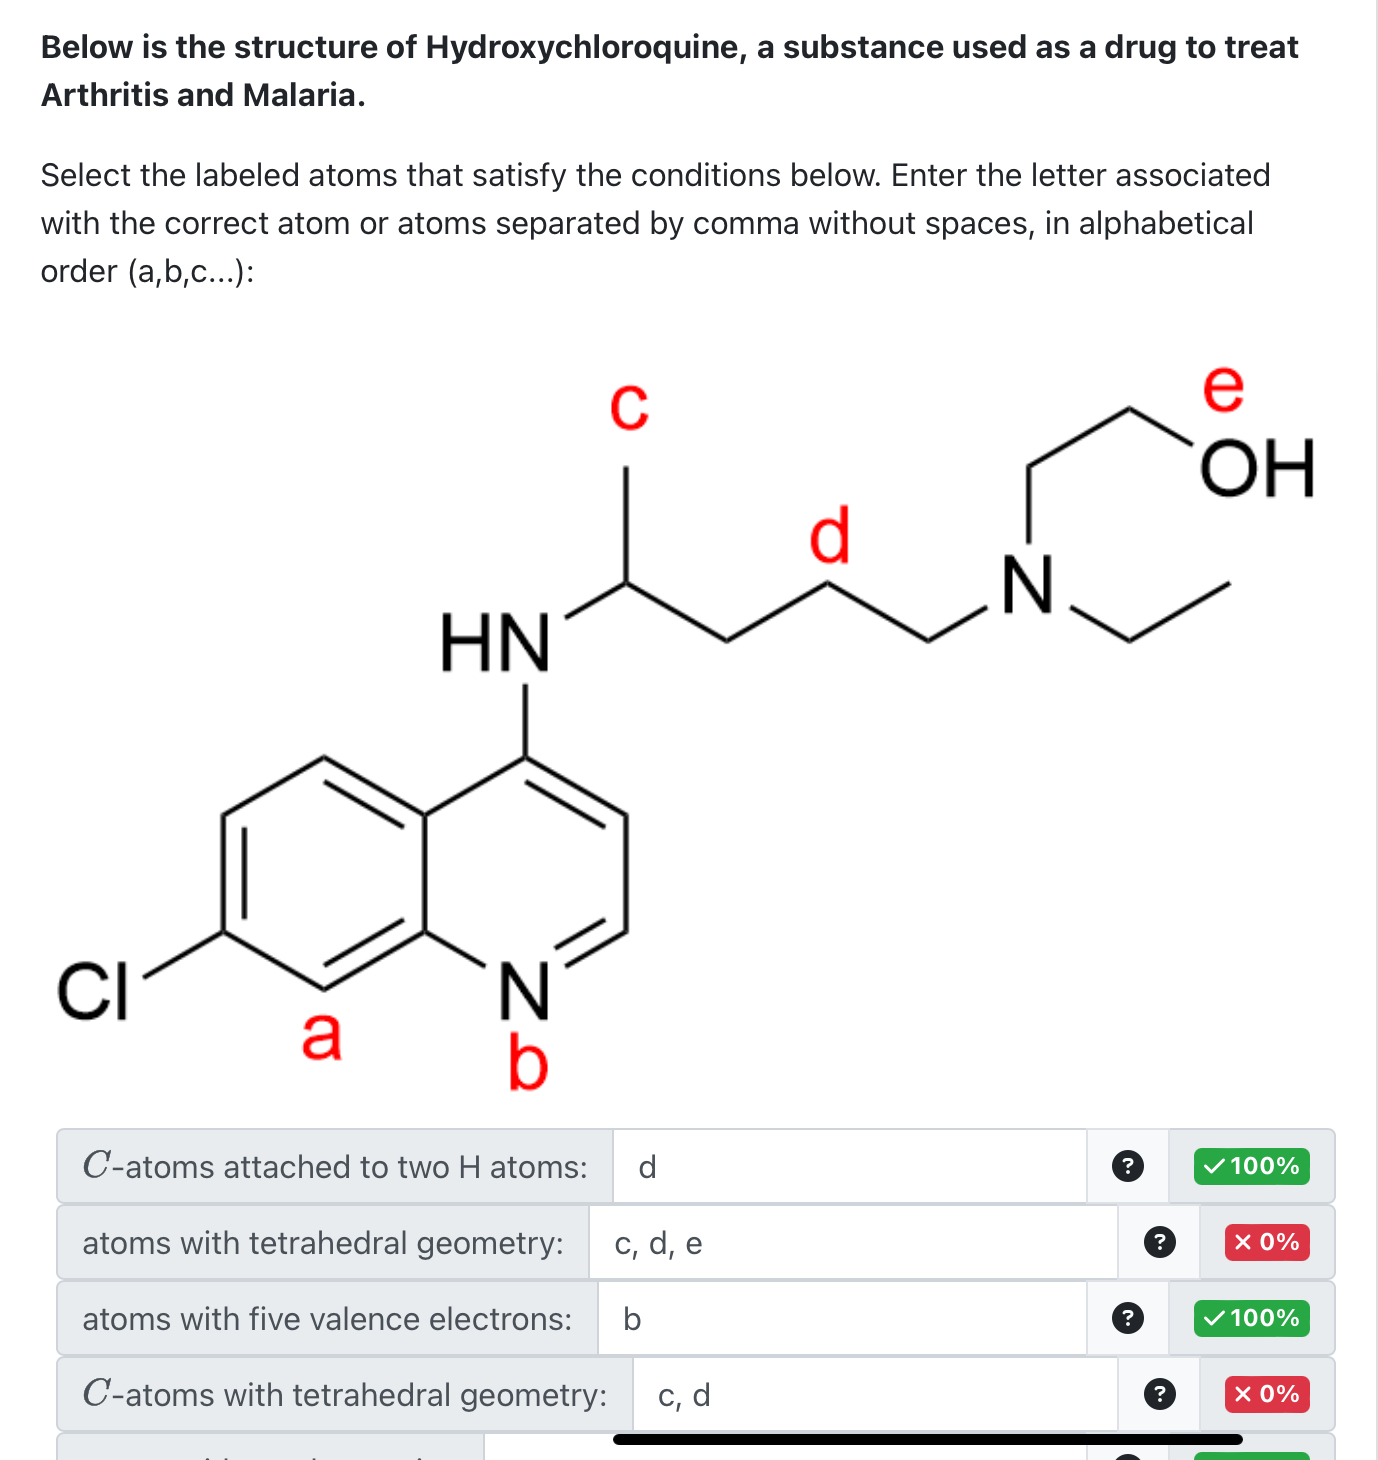Click the 100% badge on the valence electrons row

tap(1251, 1319)
